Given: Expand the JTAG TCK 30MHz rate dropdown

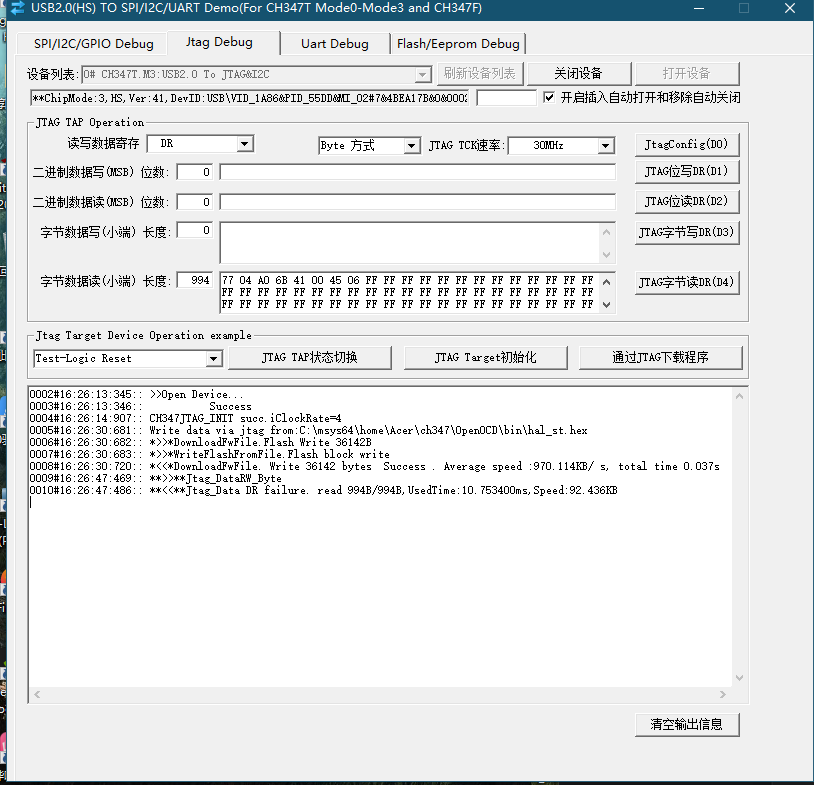Looking at the screenshot, I should [x=605, y=145].
